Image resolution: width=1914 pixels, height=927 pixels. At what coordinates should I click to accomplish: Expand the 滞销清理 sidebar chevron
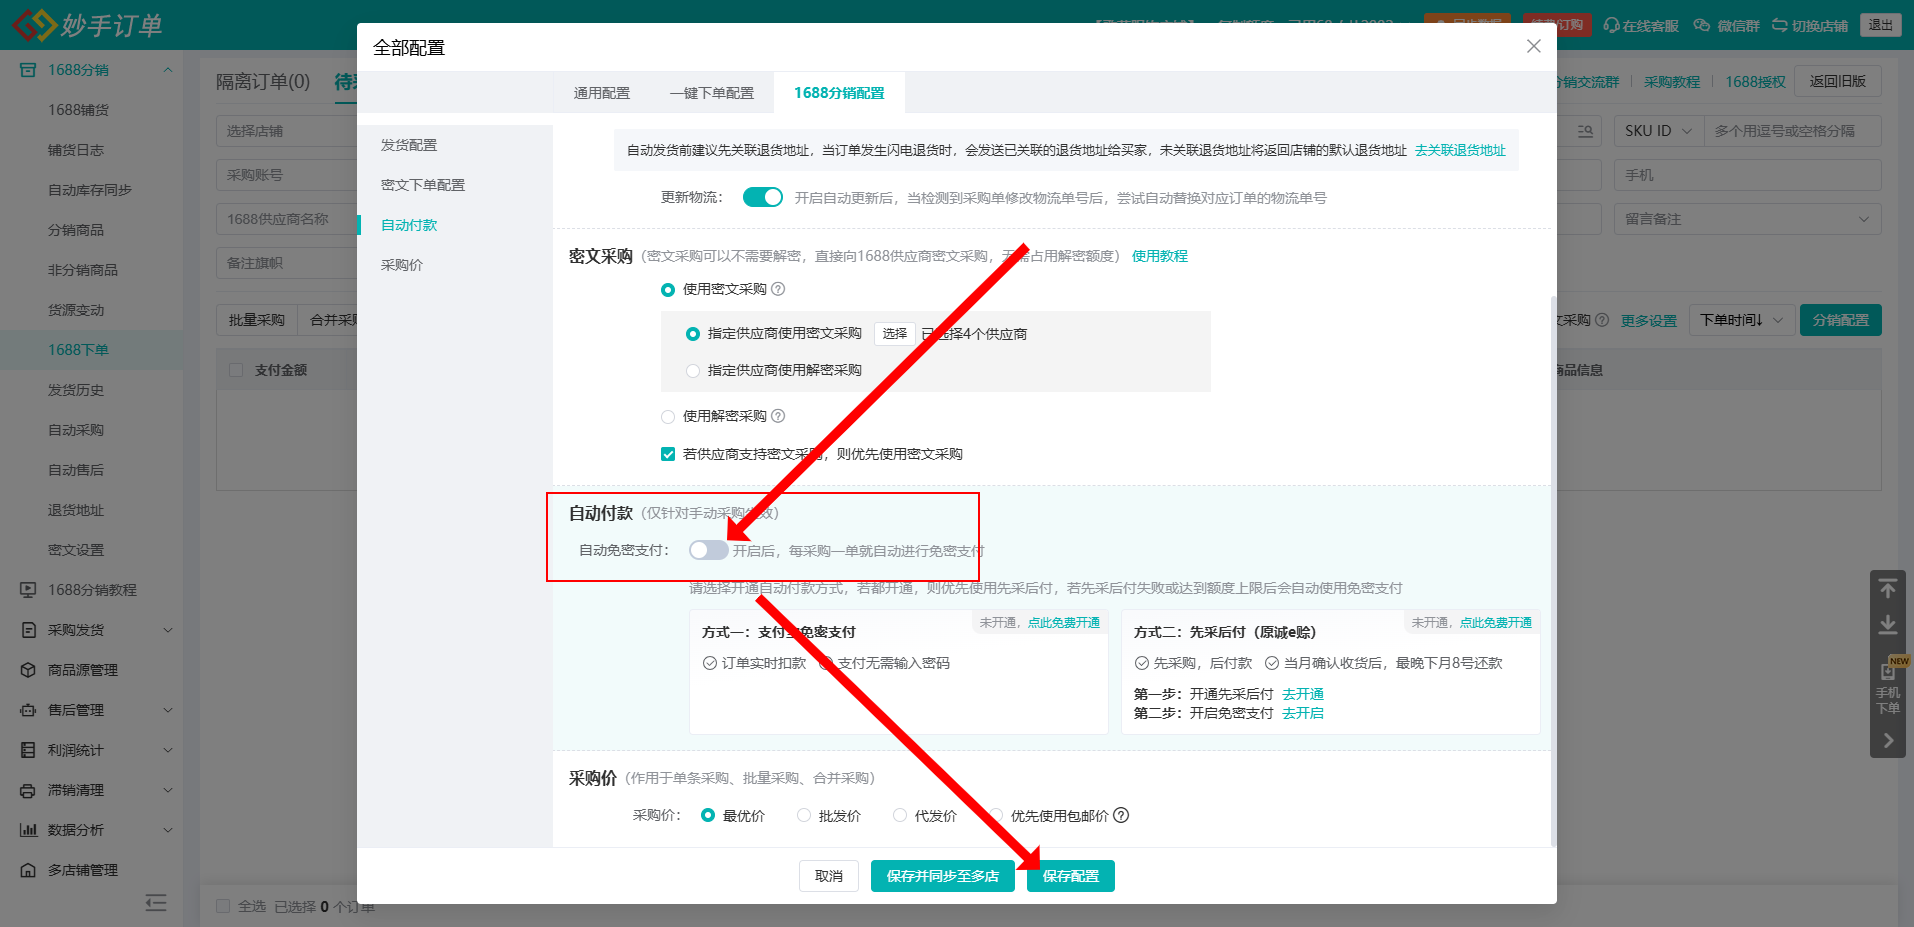click(168, 790)
